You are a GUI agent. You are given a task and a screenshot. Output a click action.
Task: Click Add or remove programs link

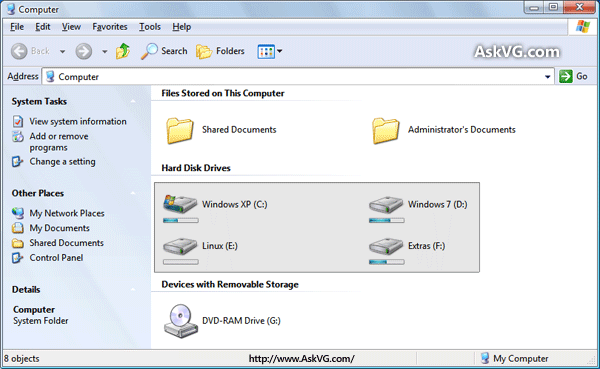(x=59, y=142)
